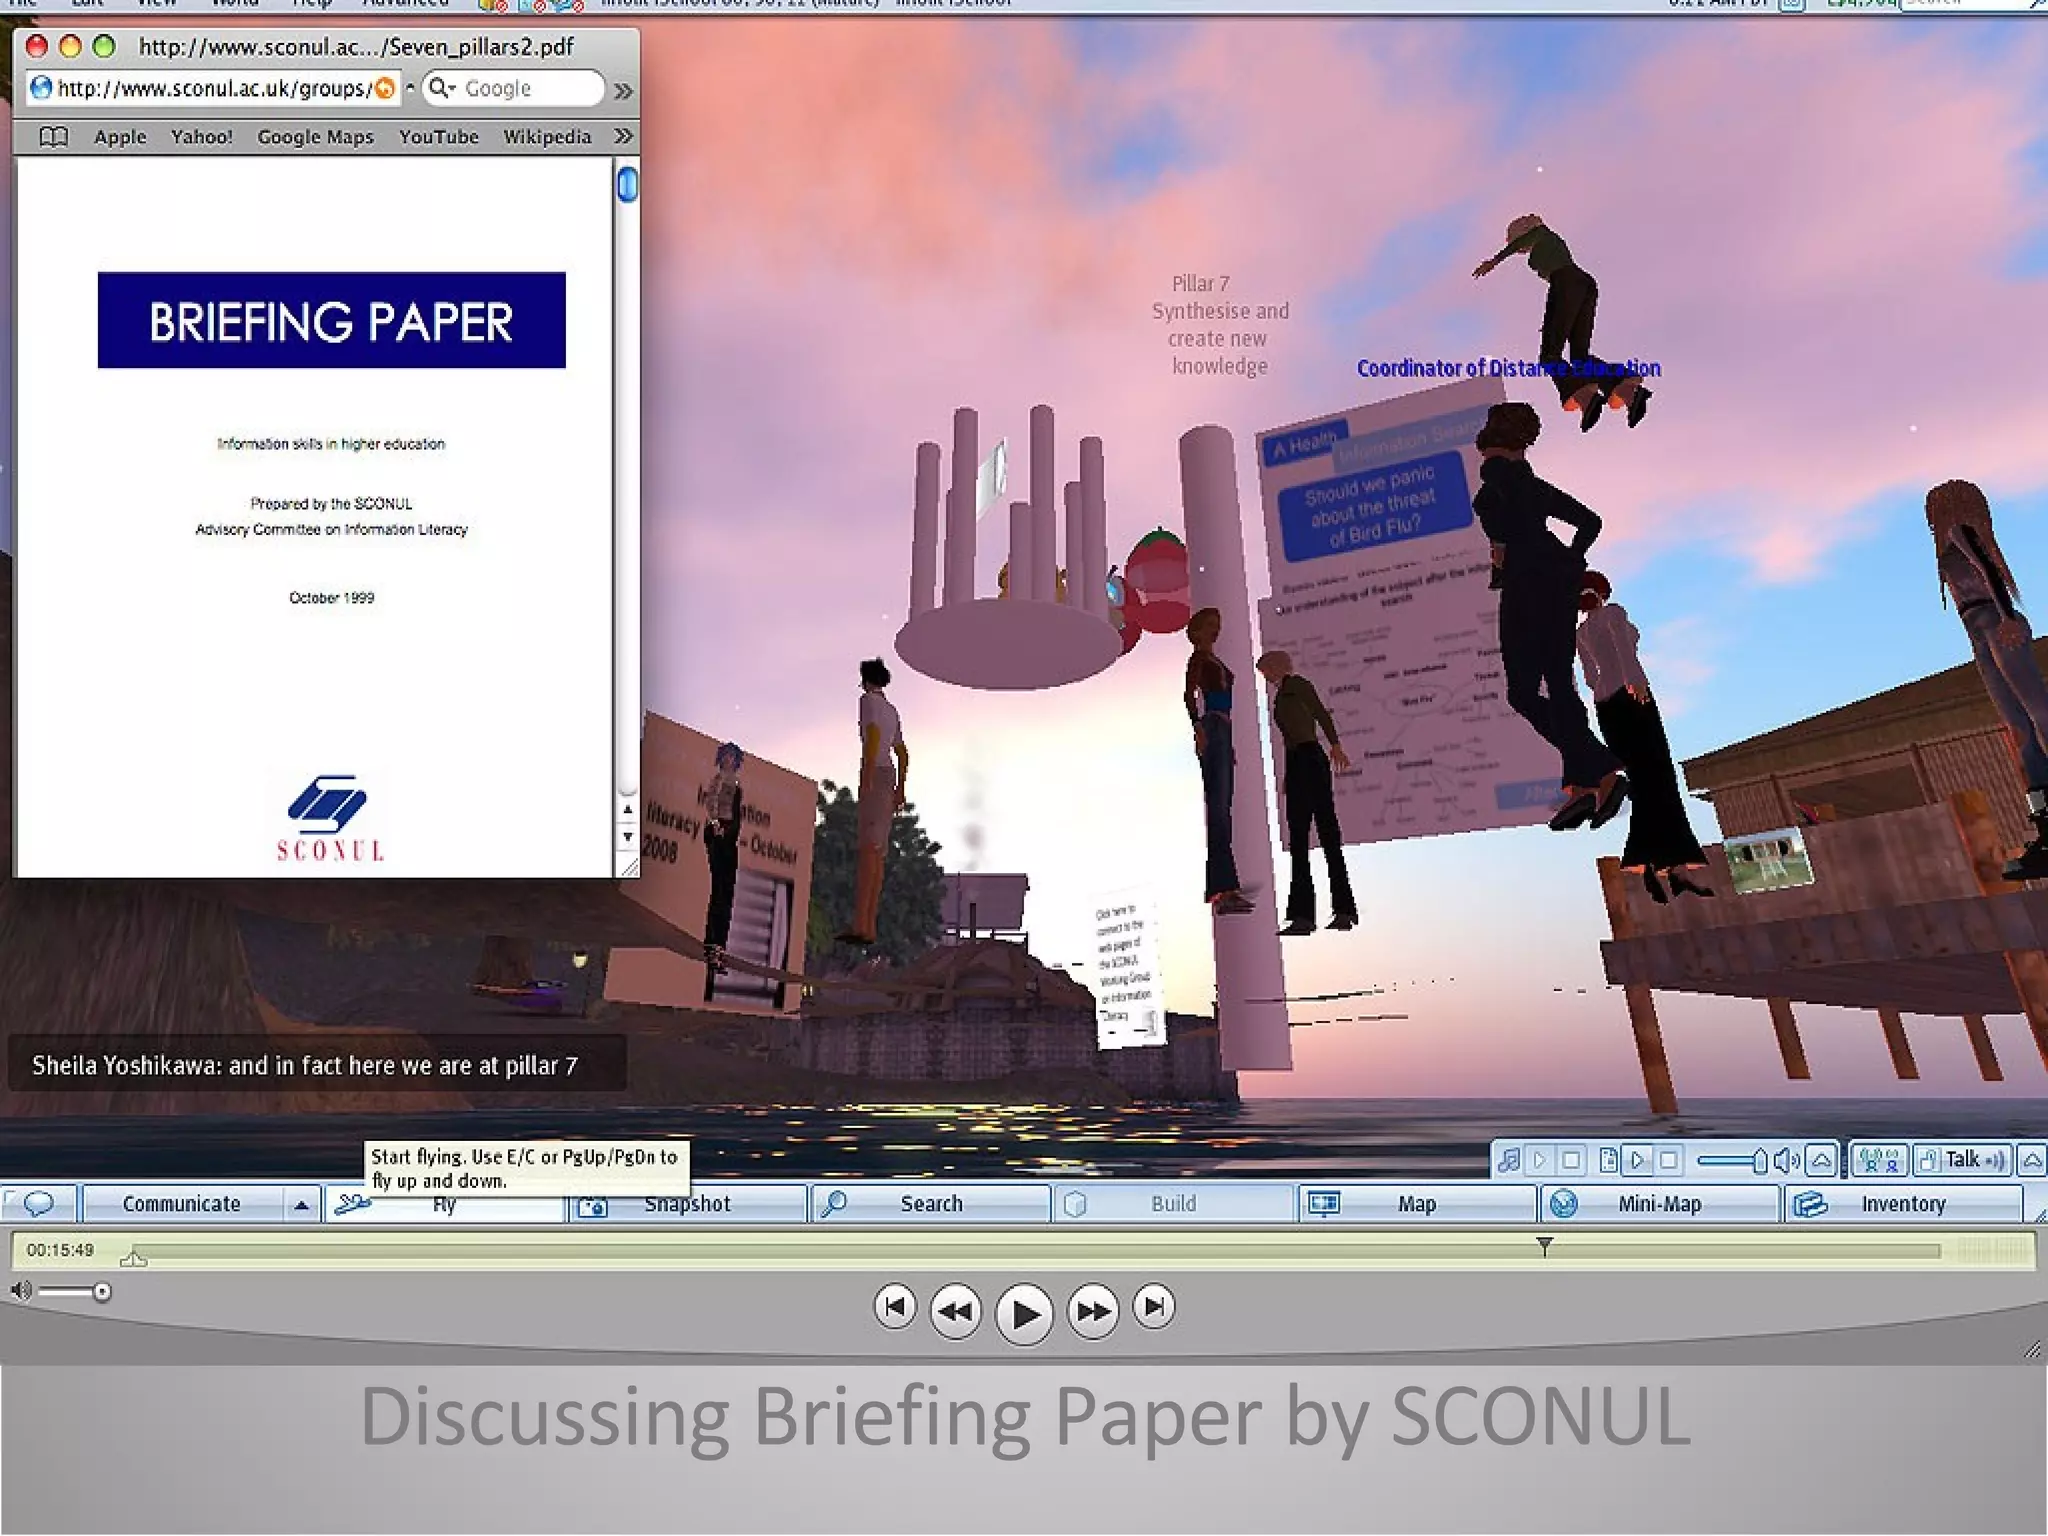Open the Yahoo! bookmark

(x=201, y=137)
